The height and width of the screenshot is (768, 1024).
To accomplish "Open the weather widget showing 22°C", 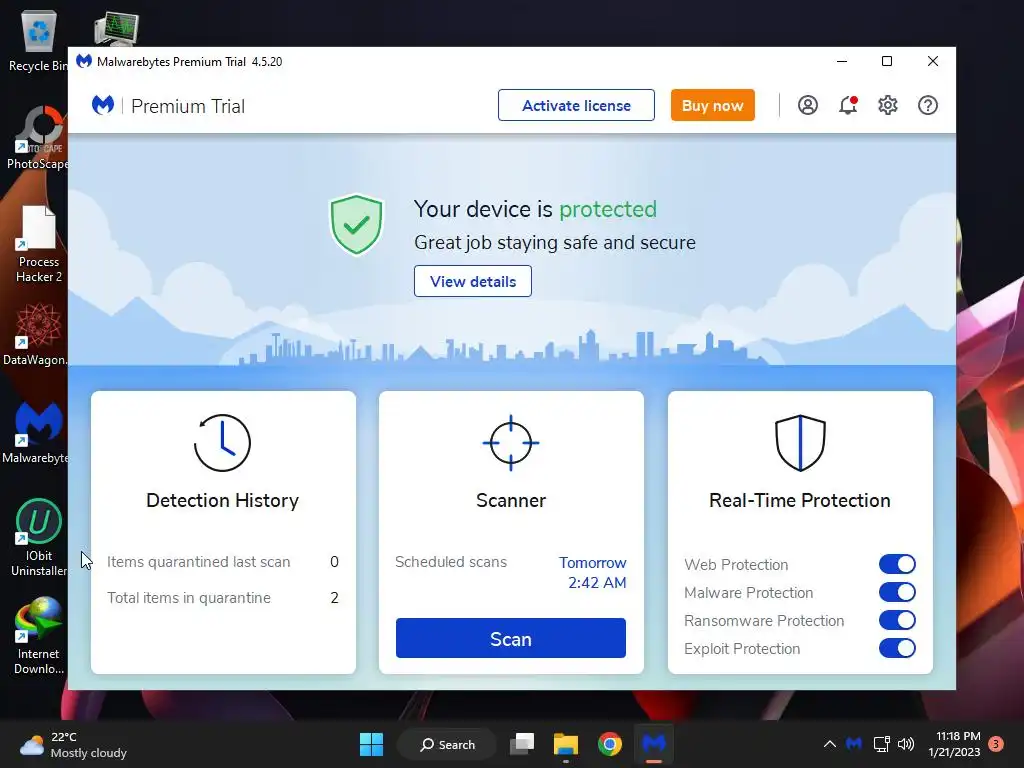I will pos(74,744).
